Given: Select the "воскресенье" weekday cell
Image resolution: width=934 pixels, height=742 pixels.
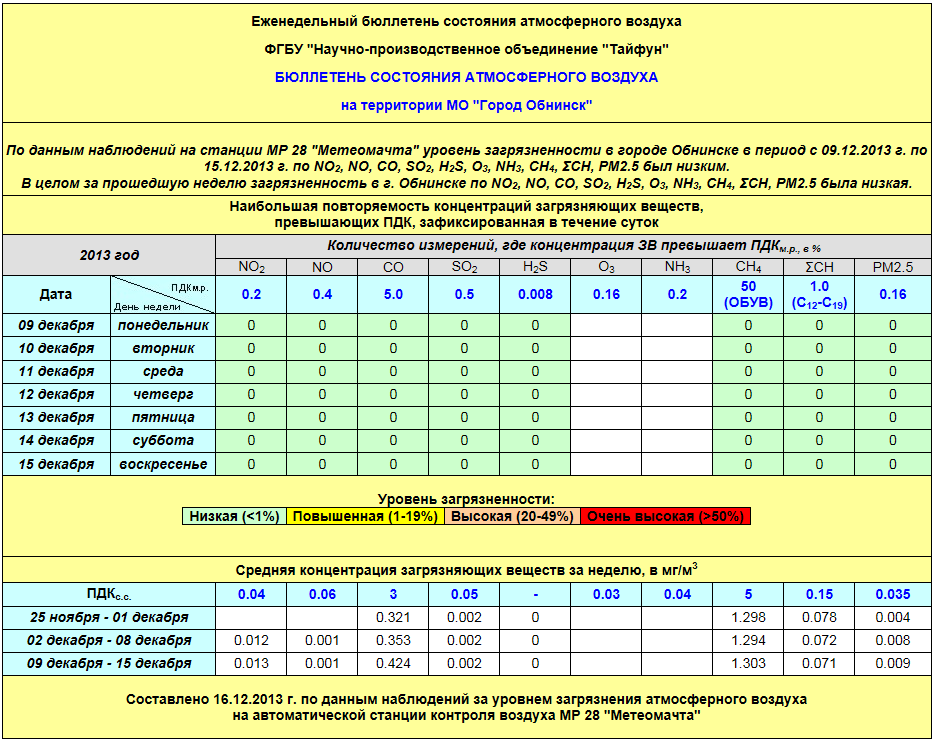Looking at the screenshot, I should (x=163, y=464).
